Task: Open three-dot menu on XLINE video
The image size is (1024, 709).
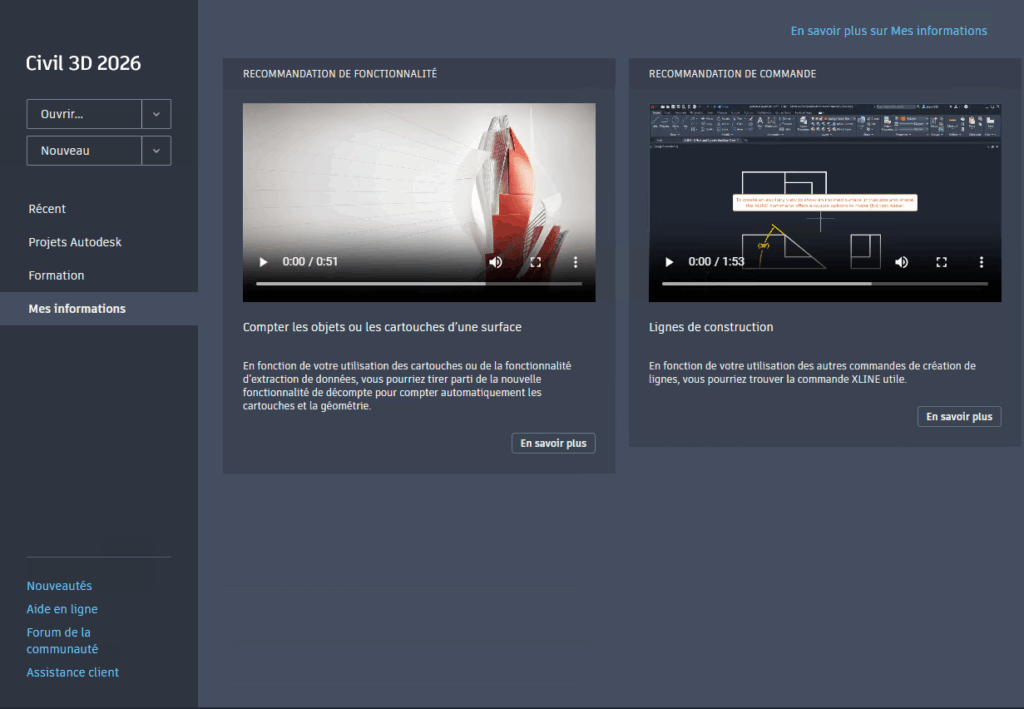Action: [x=981, y=262]
